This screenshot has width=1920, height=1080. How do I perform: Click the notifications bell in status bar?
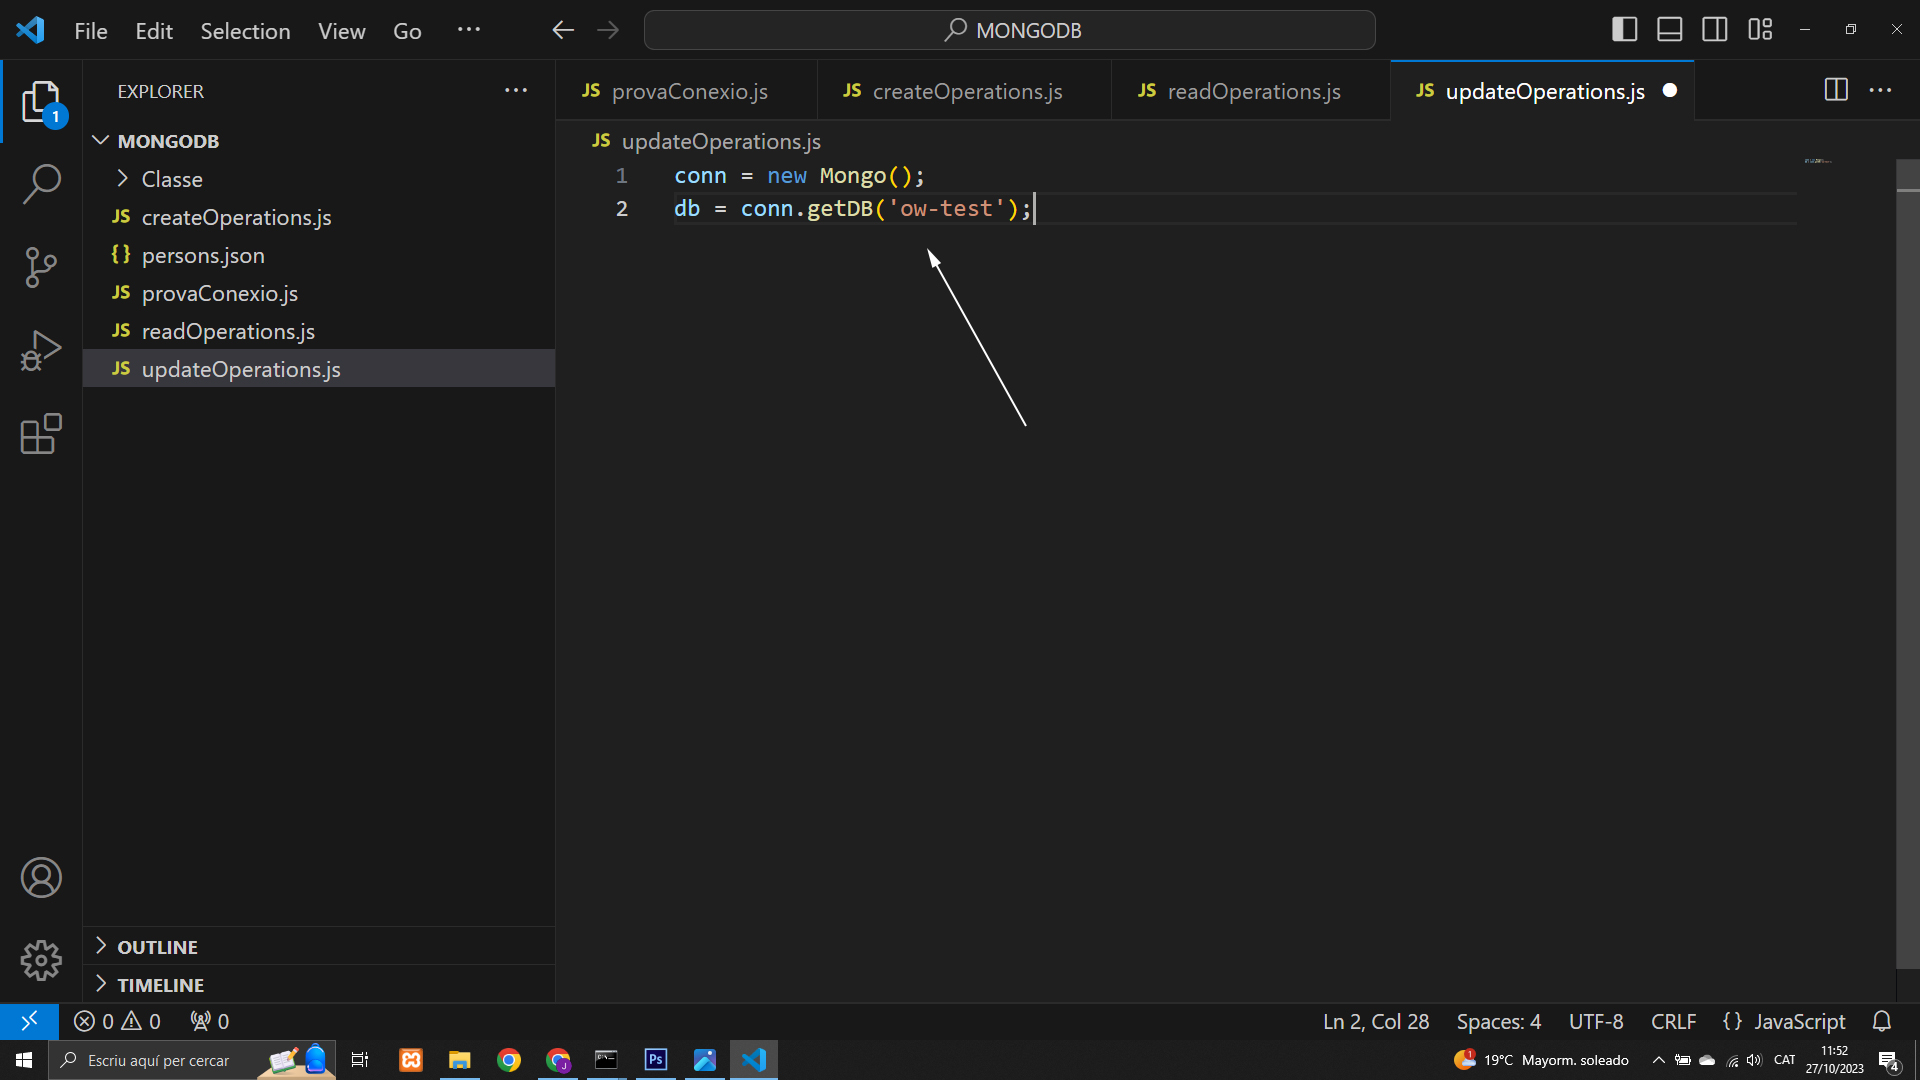point(1882,1021)
